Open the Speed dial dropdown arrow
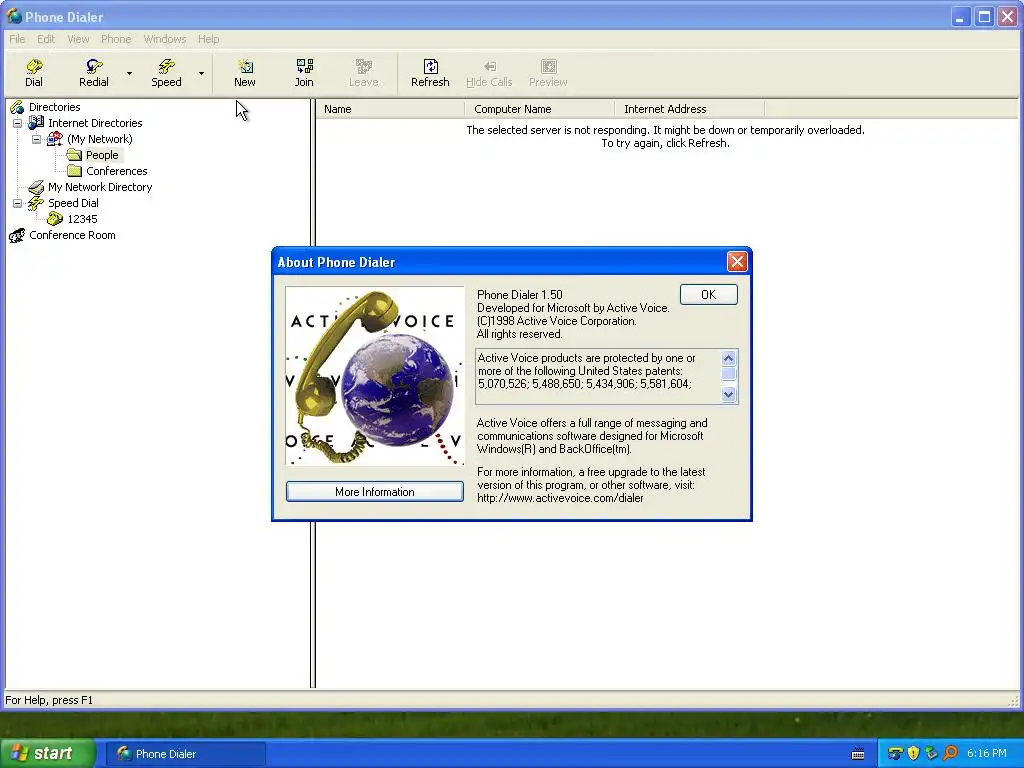 (x=201, y=73)
